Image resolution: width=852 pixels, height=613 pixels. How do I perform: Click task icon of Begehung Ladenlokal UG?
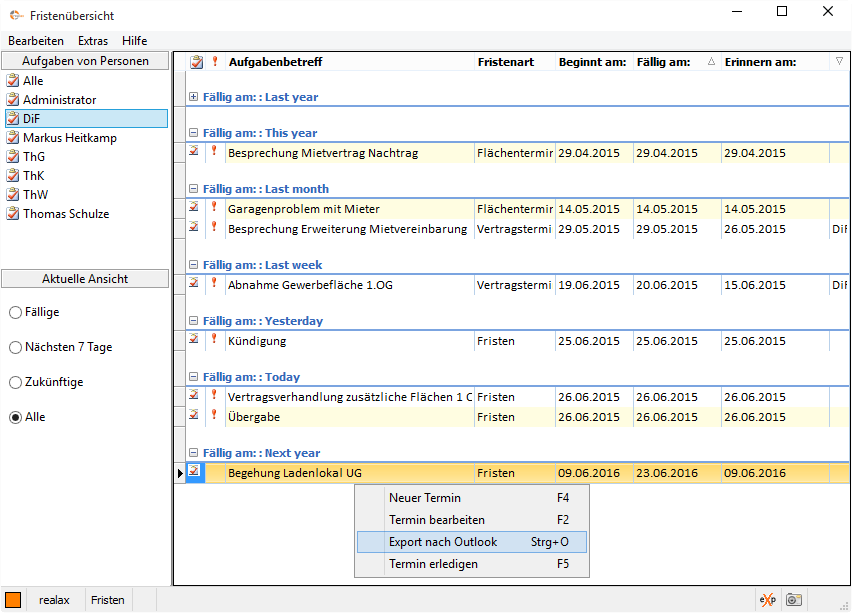pos(194,471)
